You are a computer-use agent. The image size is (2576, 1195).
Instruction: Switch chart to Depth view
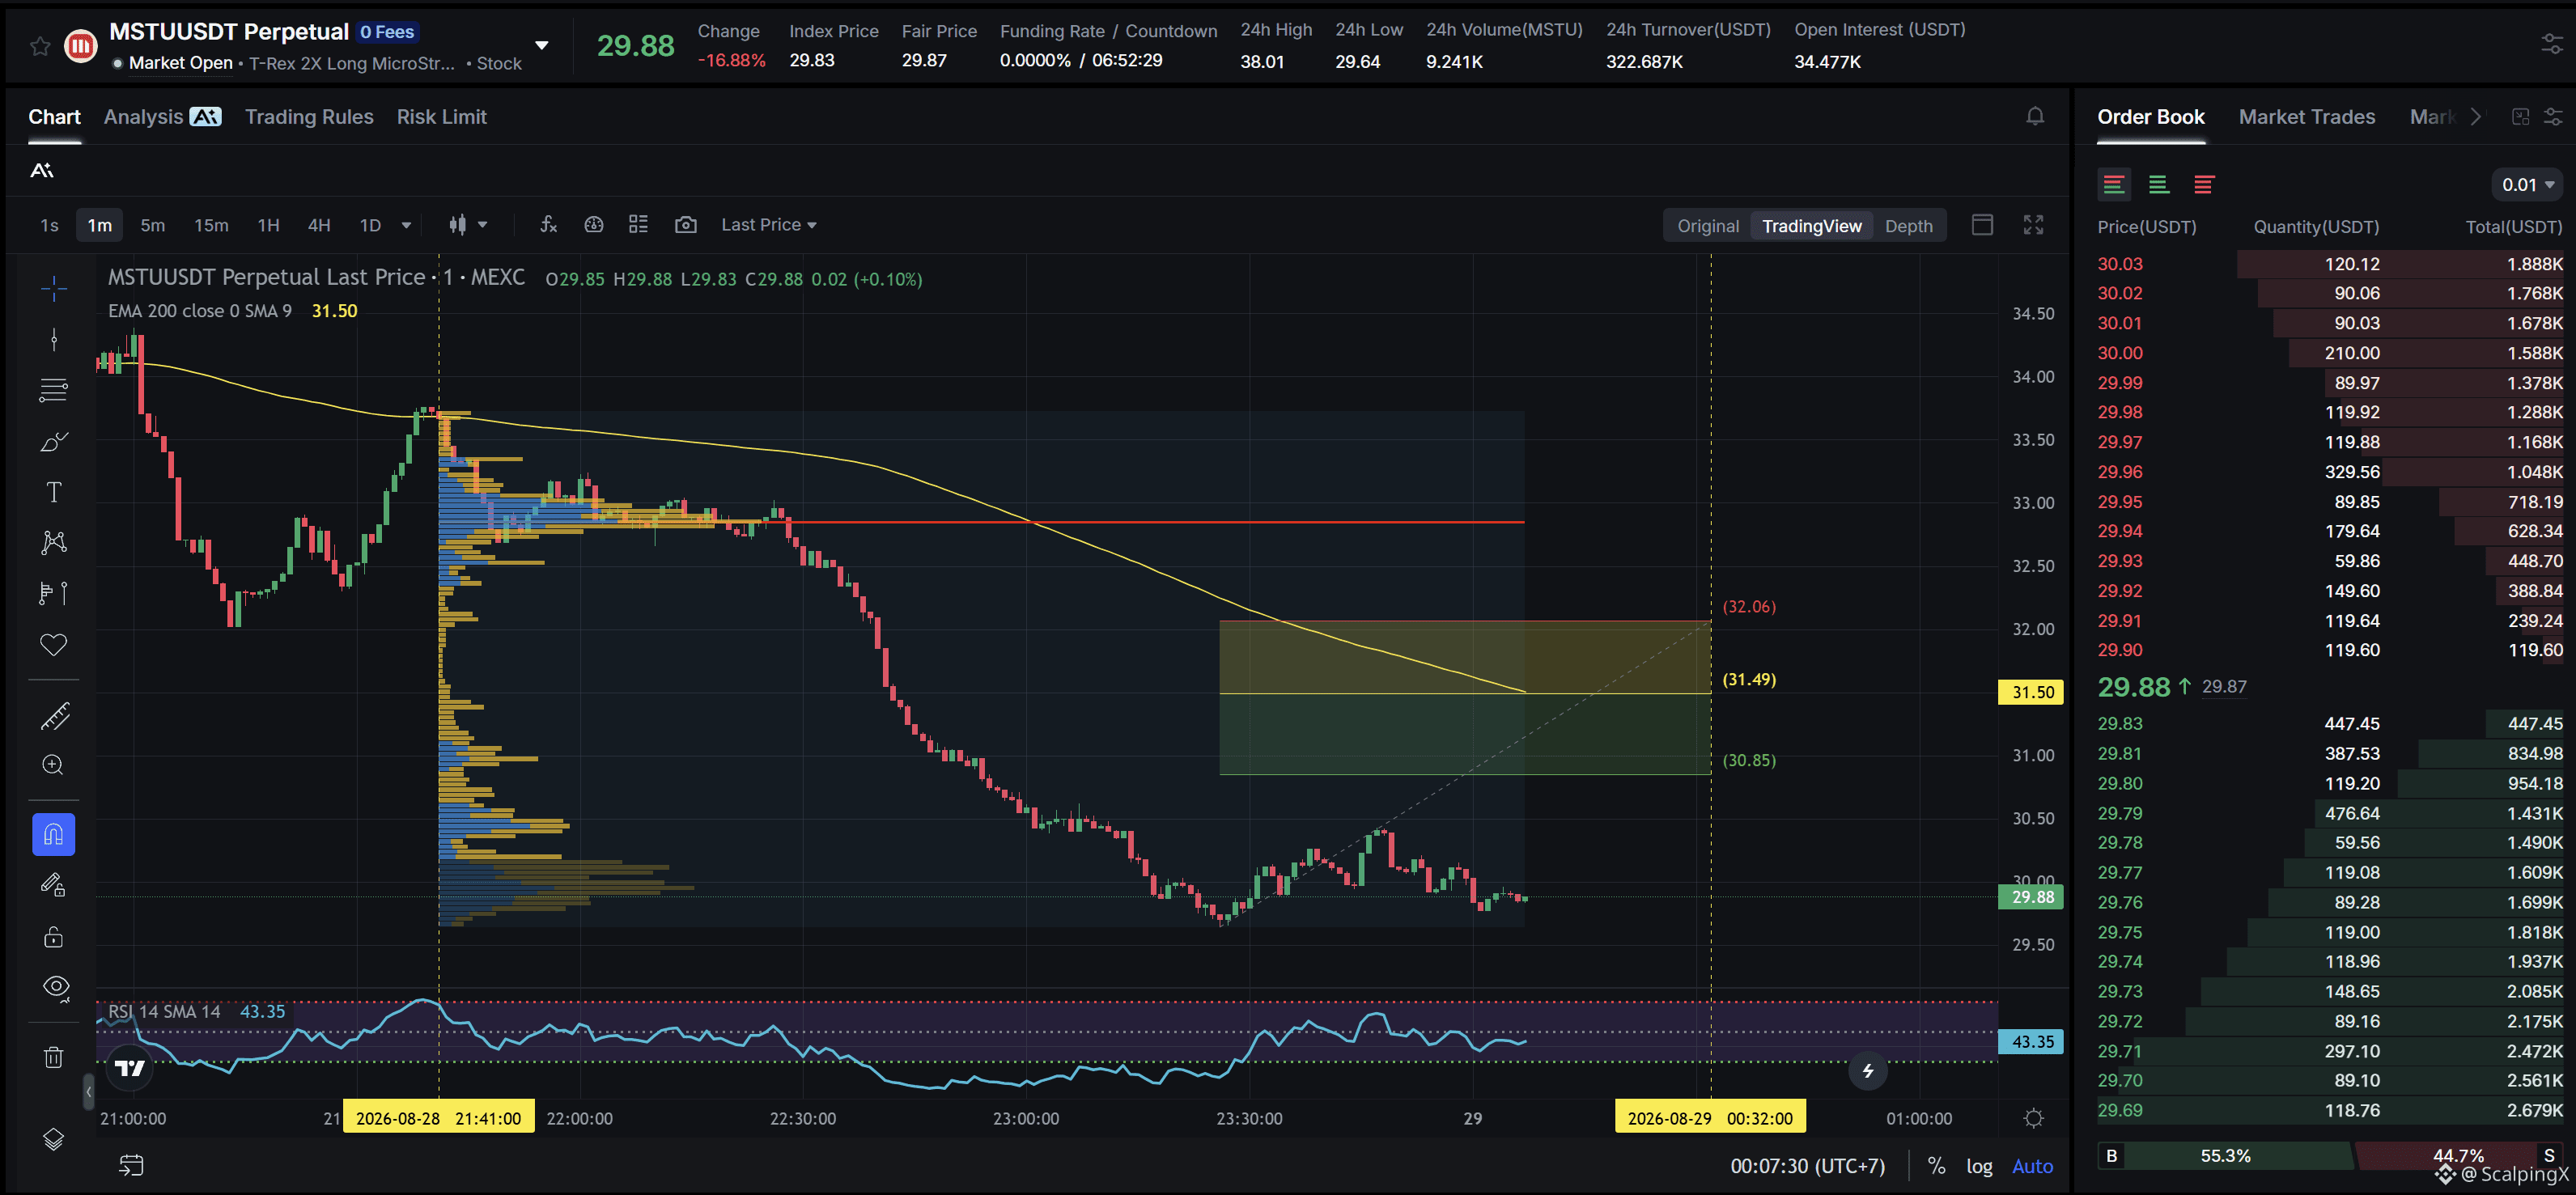[1908, 226]
